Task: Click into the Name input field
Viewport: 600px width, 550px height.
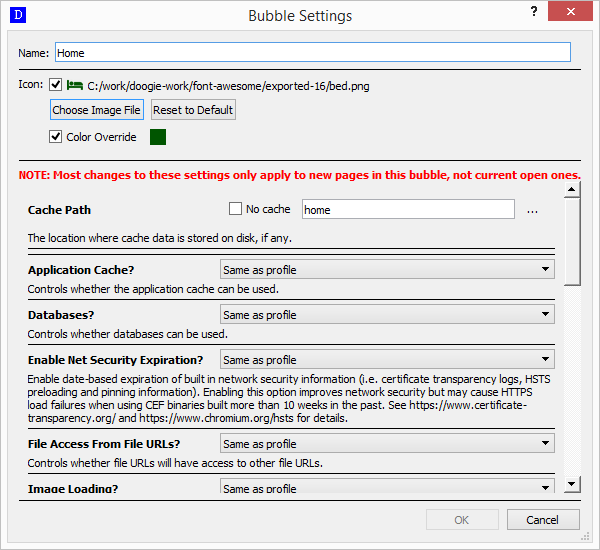Action: (313, 52)
